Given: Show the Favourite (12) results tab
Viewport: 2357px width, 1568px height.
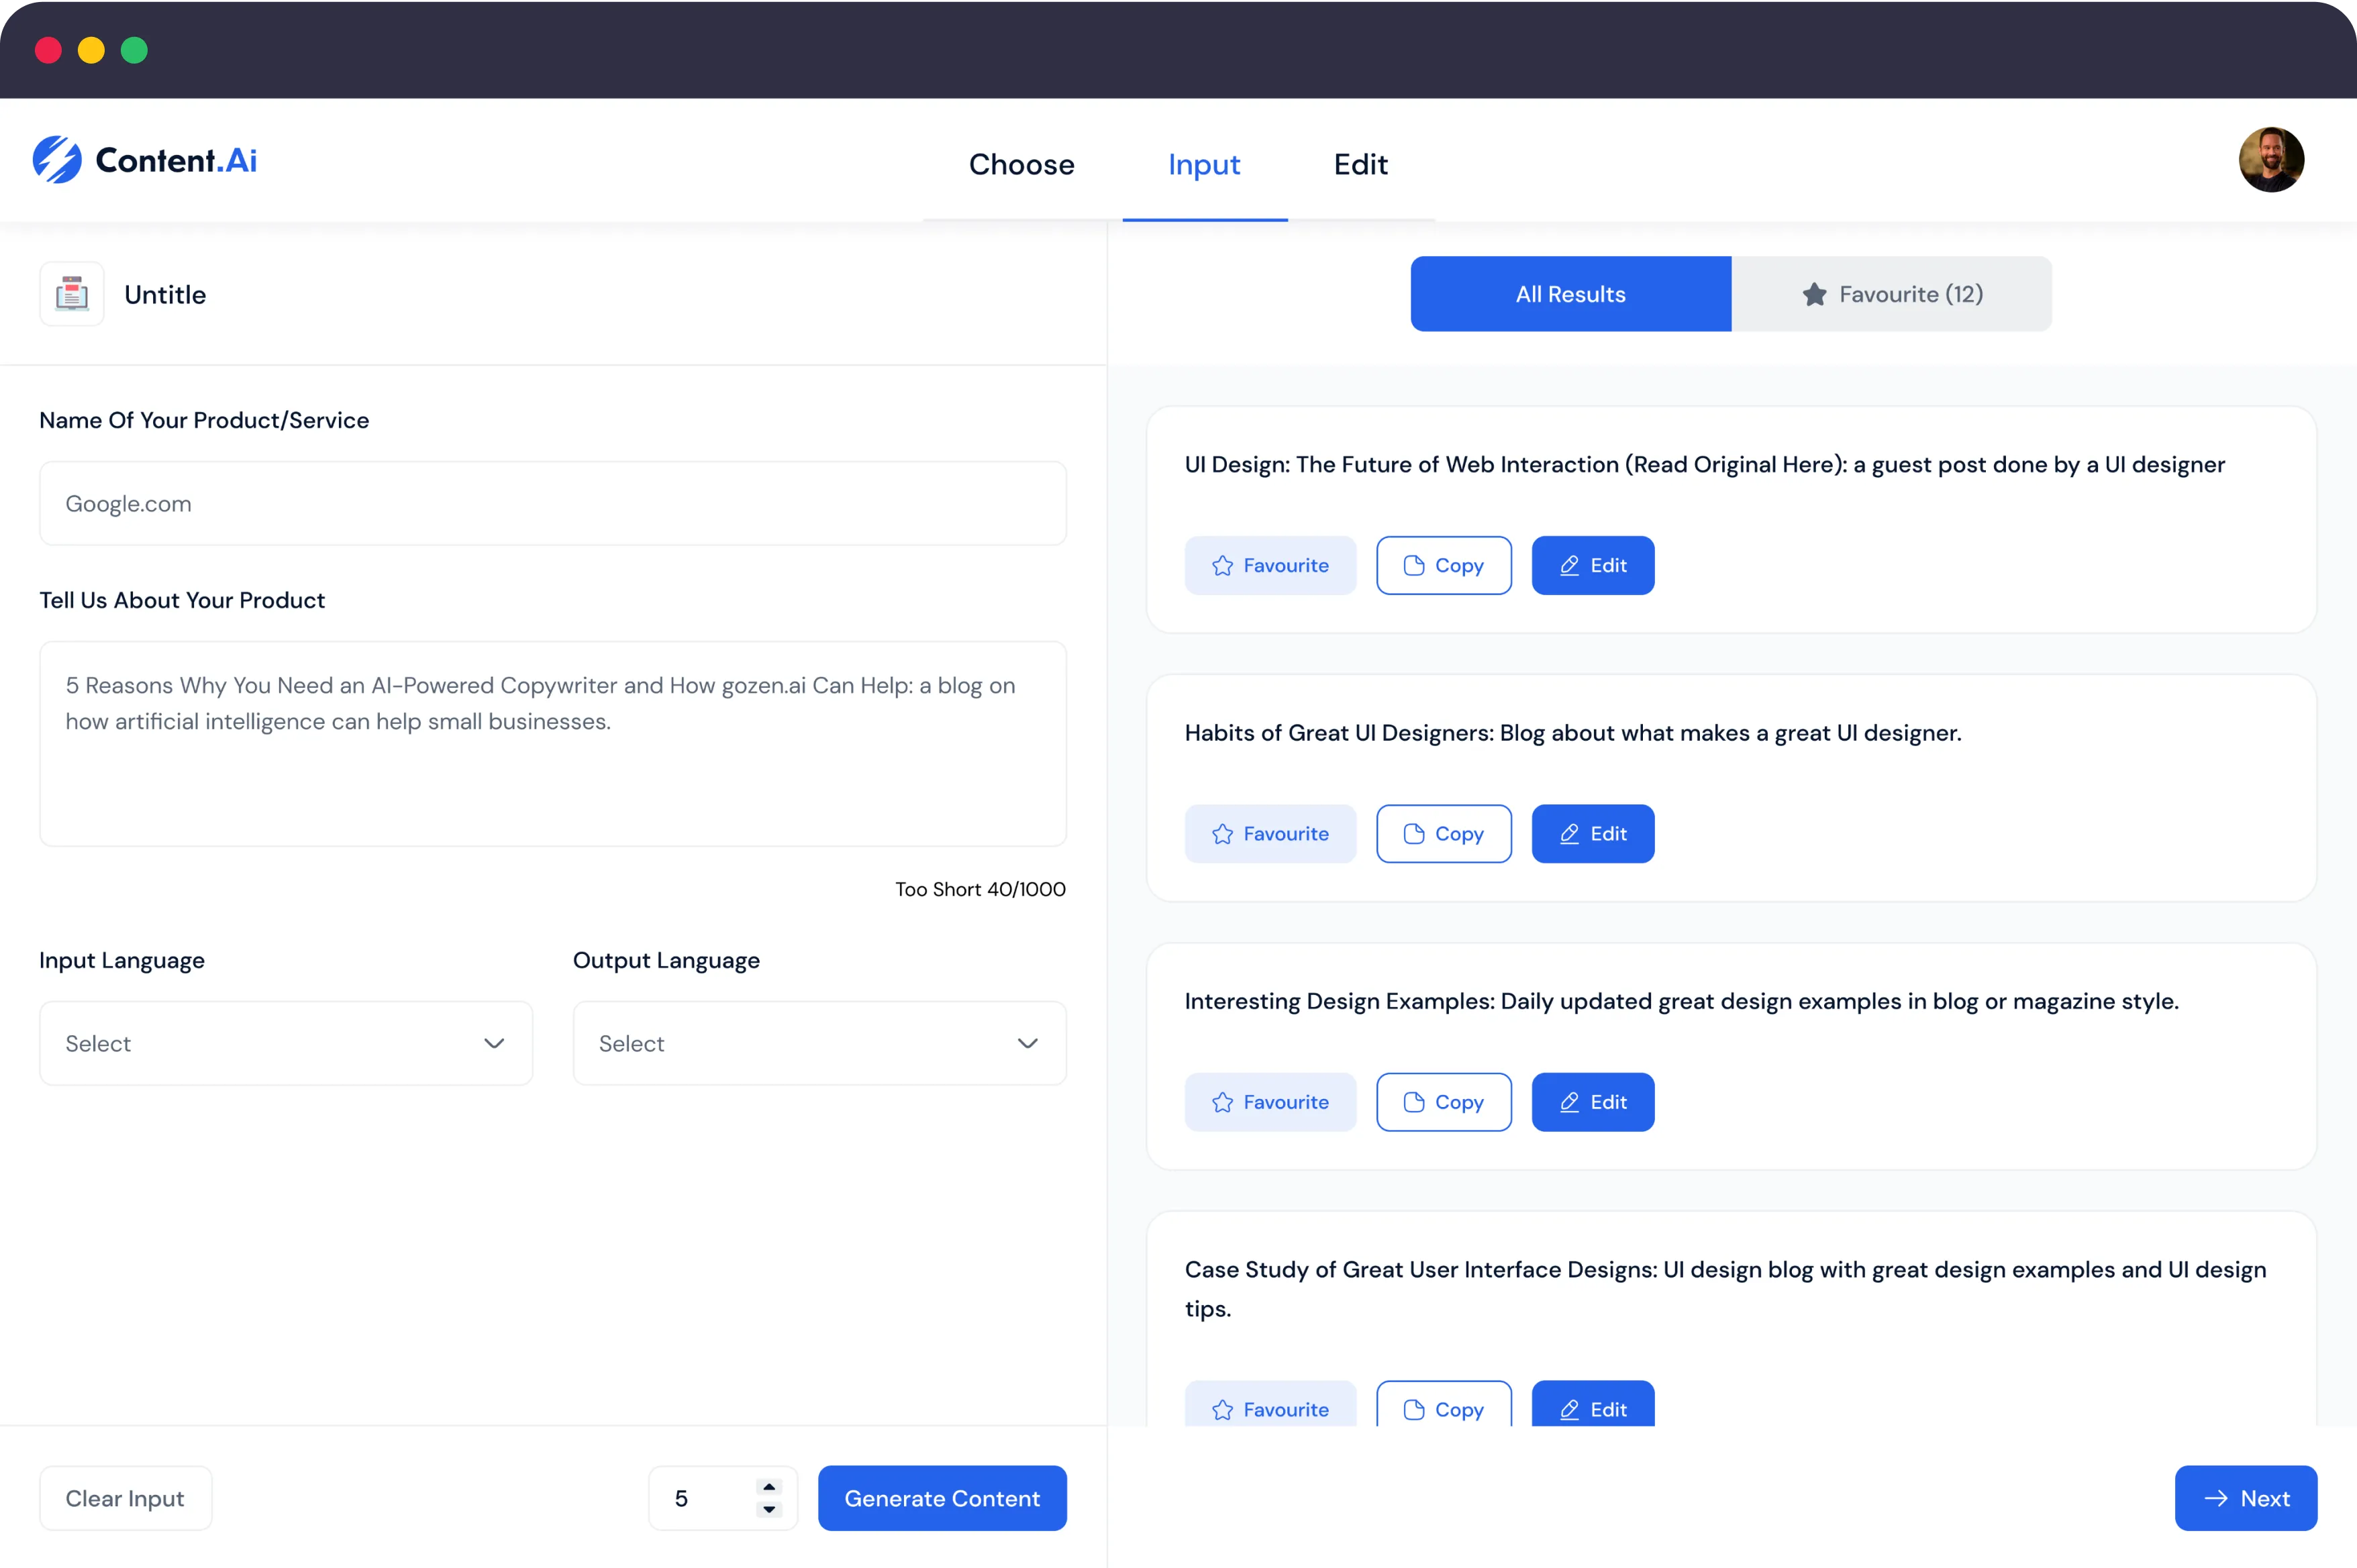Looking at the screenshot, I should [x=1891, y=294].
